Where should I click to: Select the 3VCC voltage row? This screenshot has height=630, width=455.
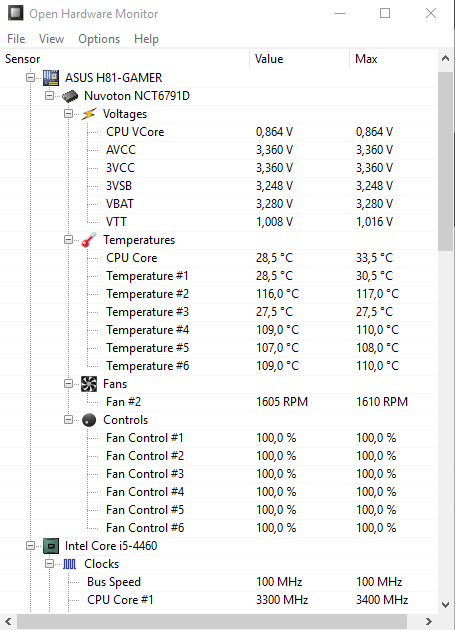click(219, 168)
